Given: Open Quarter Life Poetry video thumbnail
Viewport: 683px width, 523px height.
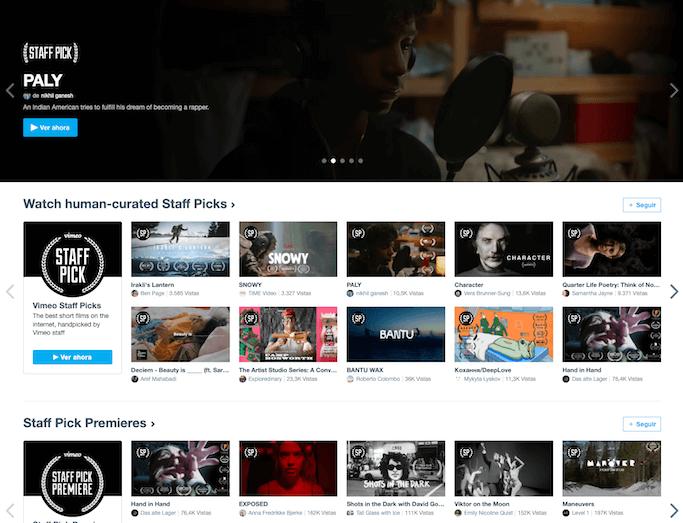Looking at the screenshot, I should (x=612, y=249).
